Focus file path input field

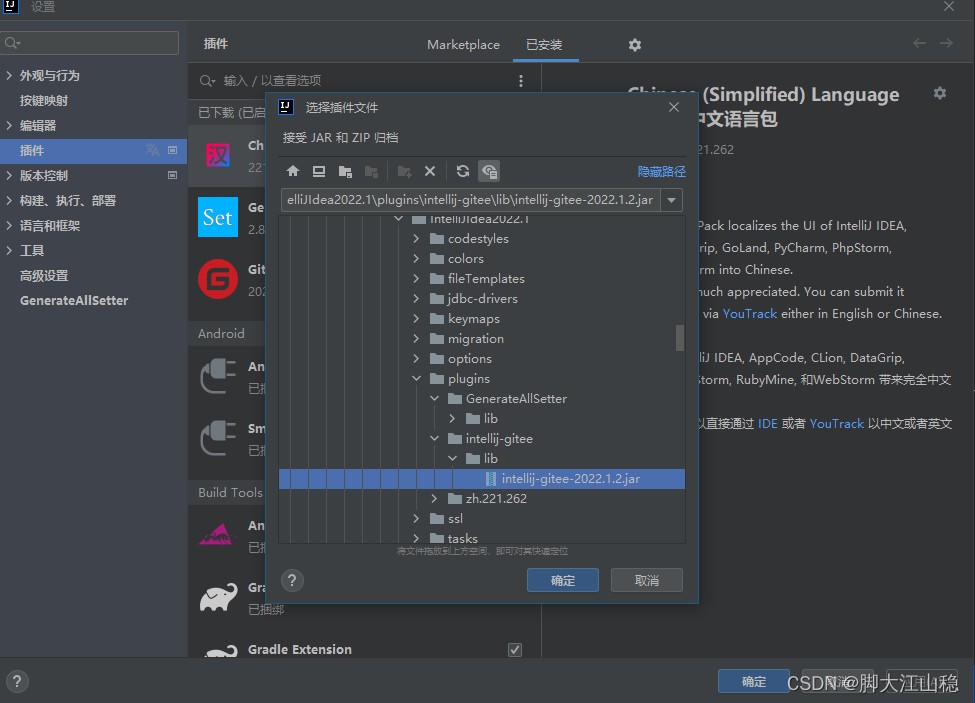click(471, 200)
